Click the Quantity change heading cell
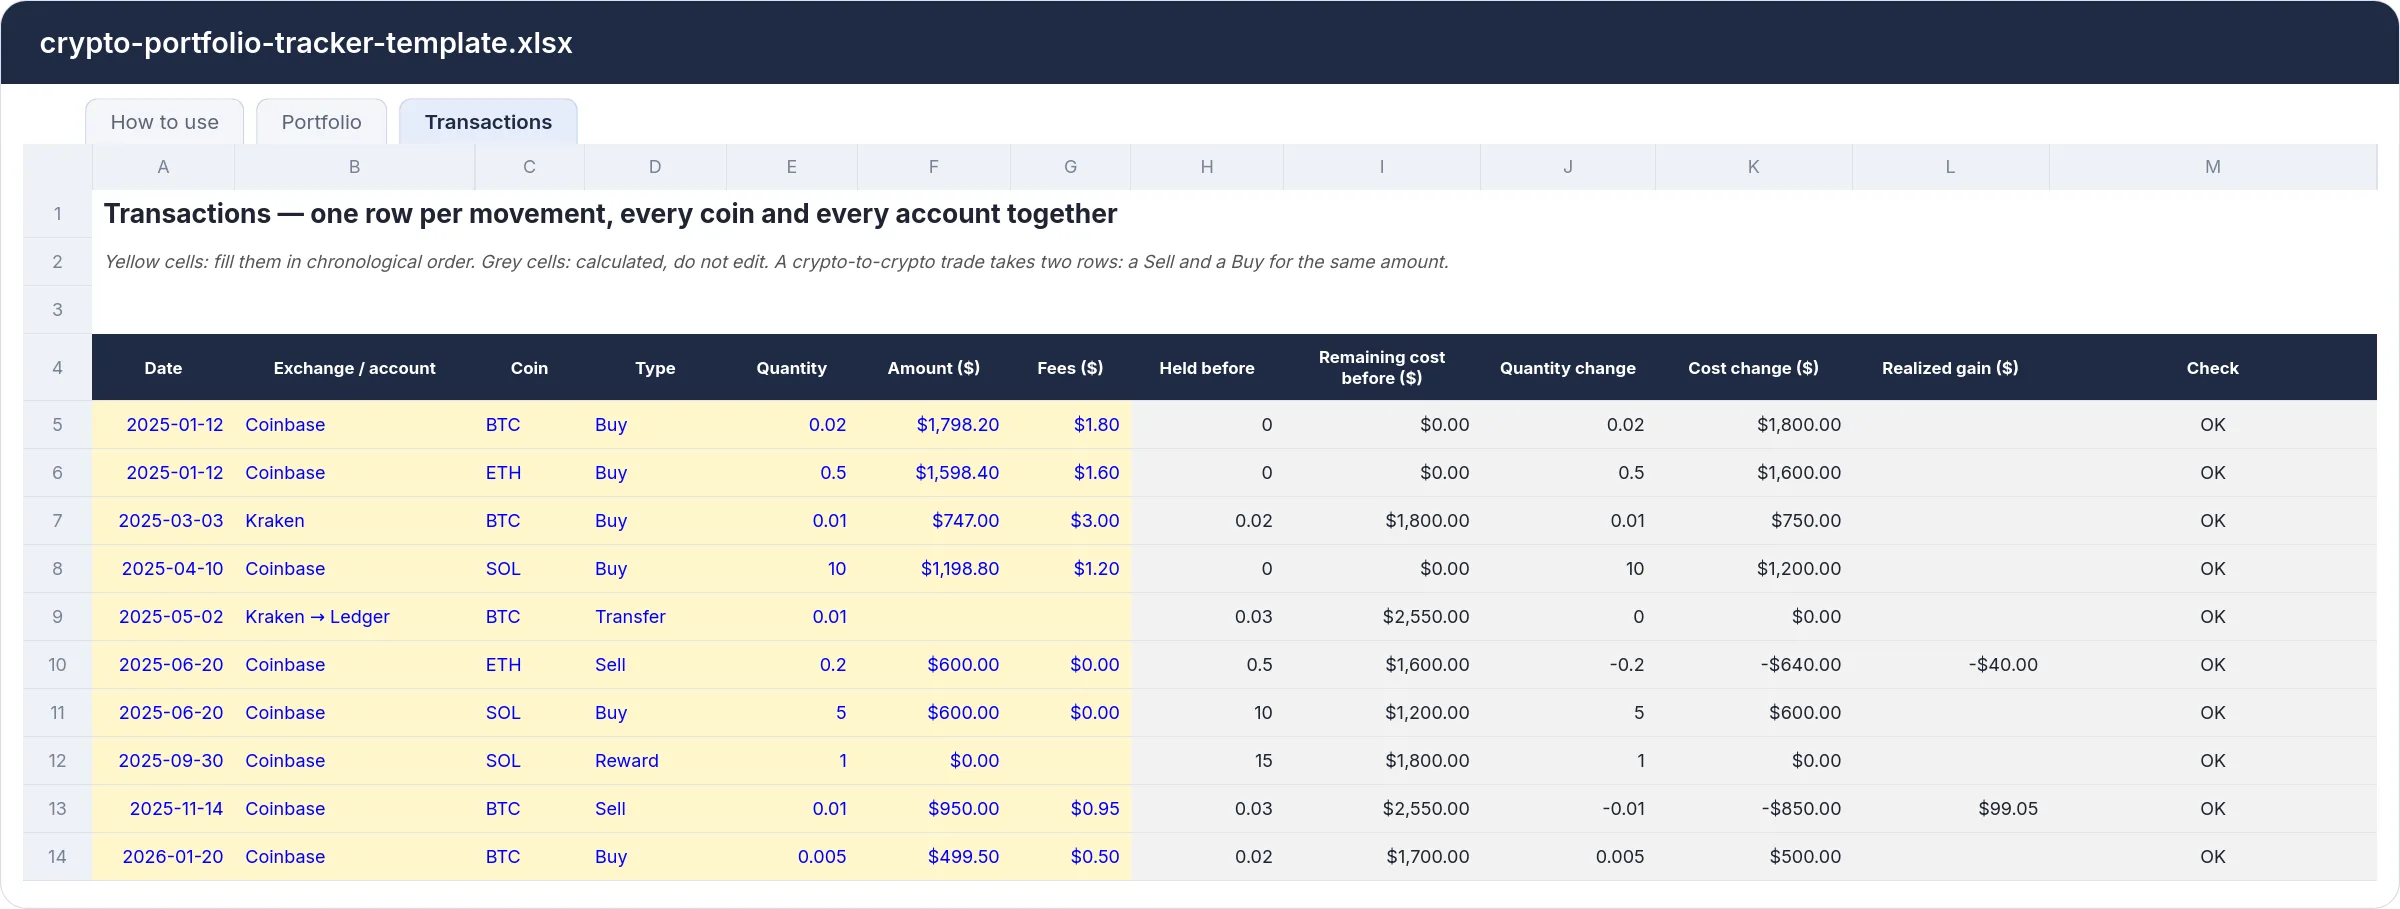This screenshot has width=2400, height=909. click(1567, 368)
